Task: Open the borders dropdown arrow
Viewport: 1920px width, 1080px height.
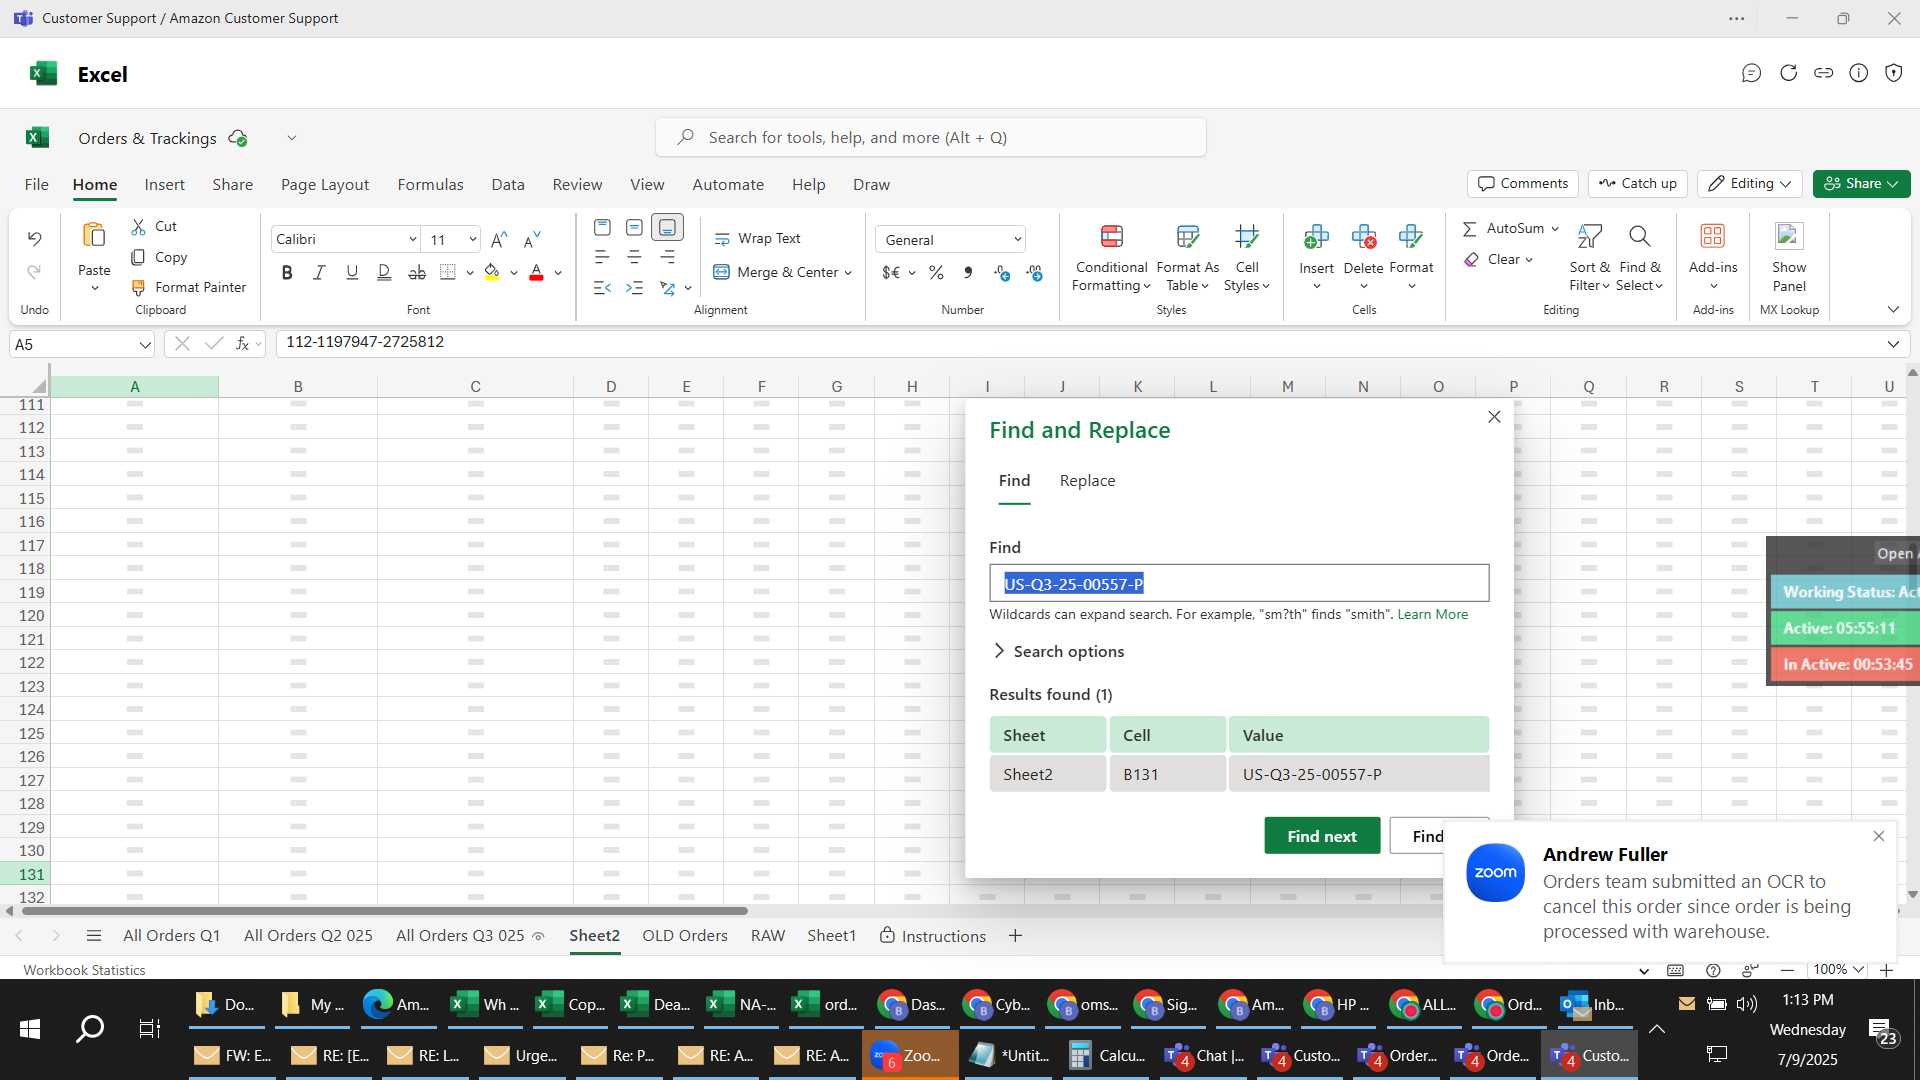Action: (x=469, y=273)
